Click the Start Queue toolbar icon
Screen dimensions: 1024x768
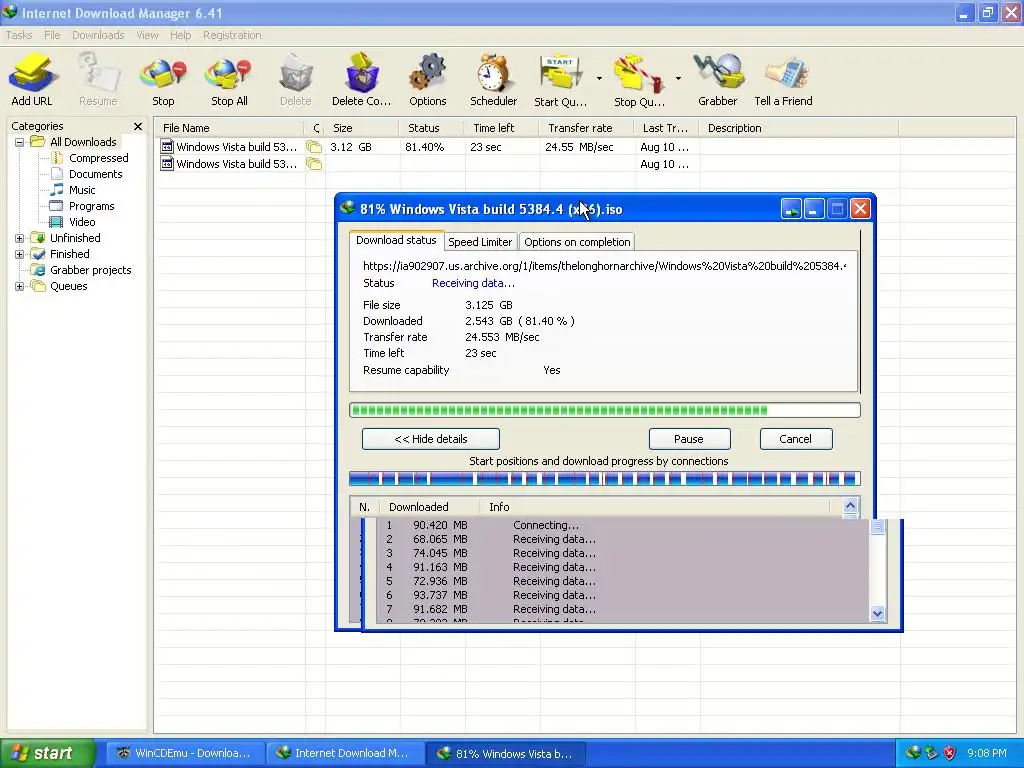(x=560, y=80)
